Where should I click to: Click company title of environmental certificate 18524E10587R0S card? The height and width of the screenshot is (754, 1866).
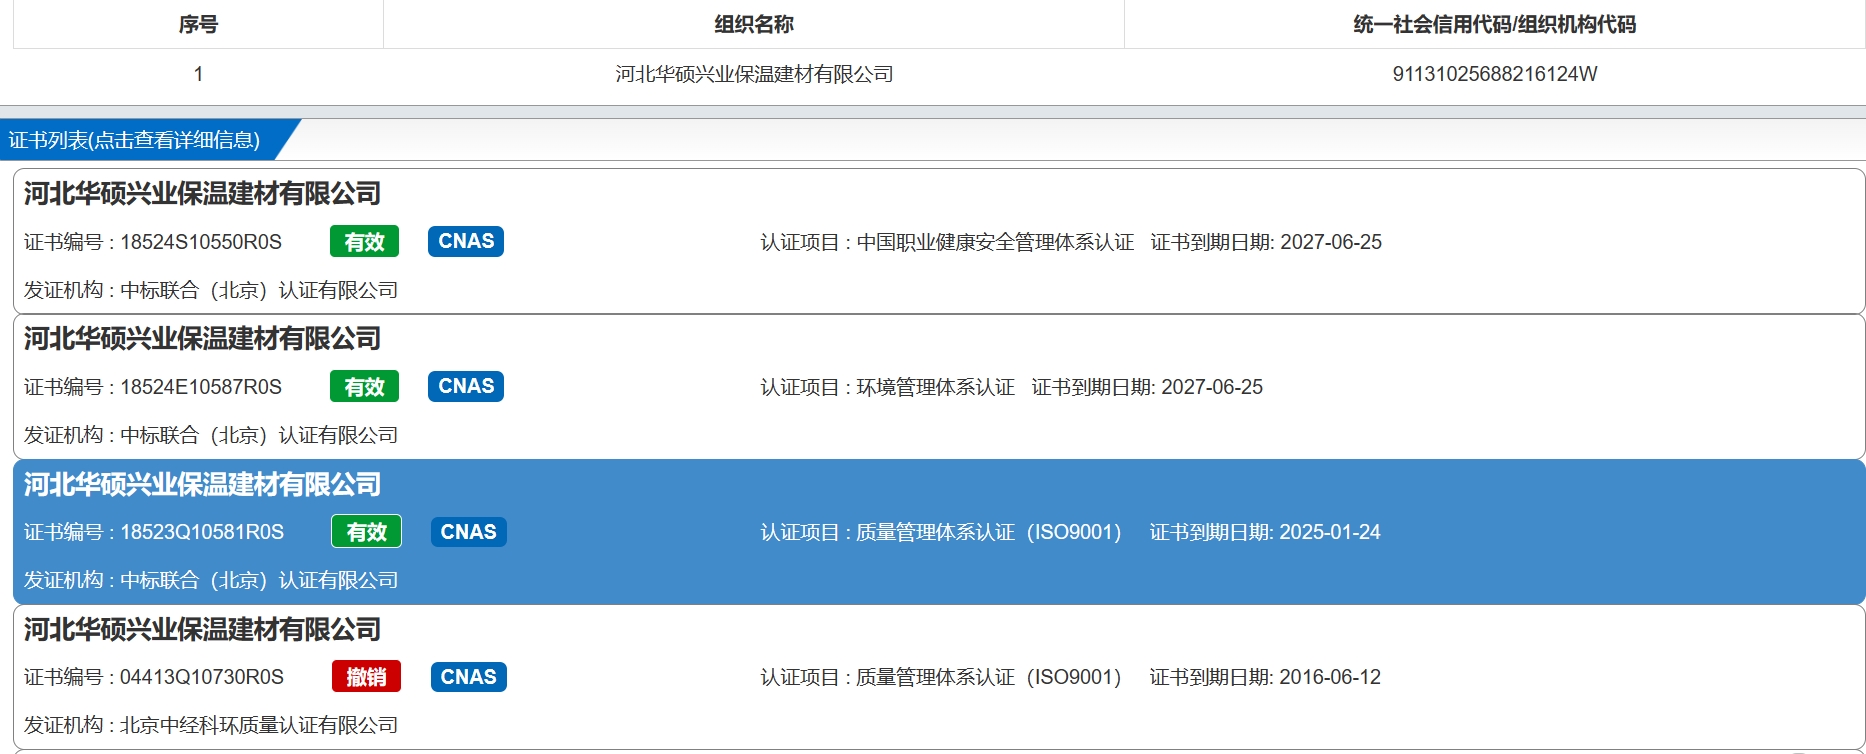pyautogui.click(x=202, y=338)
